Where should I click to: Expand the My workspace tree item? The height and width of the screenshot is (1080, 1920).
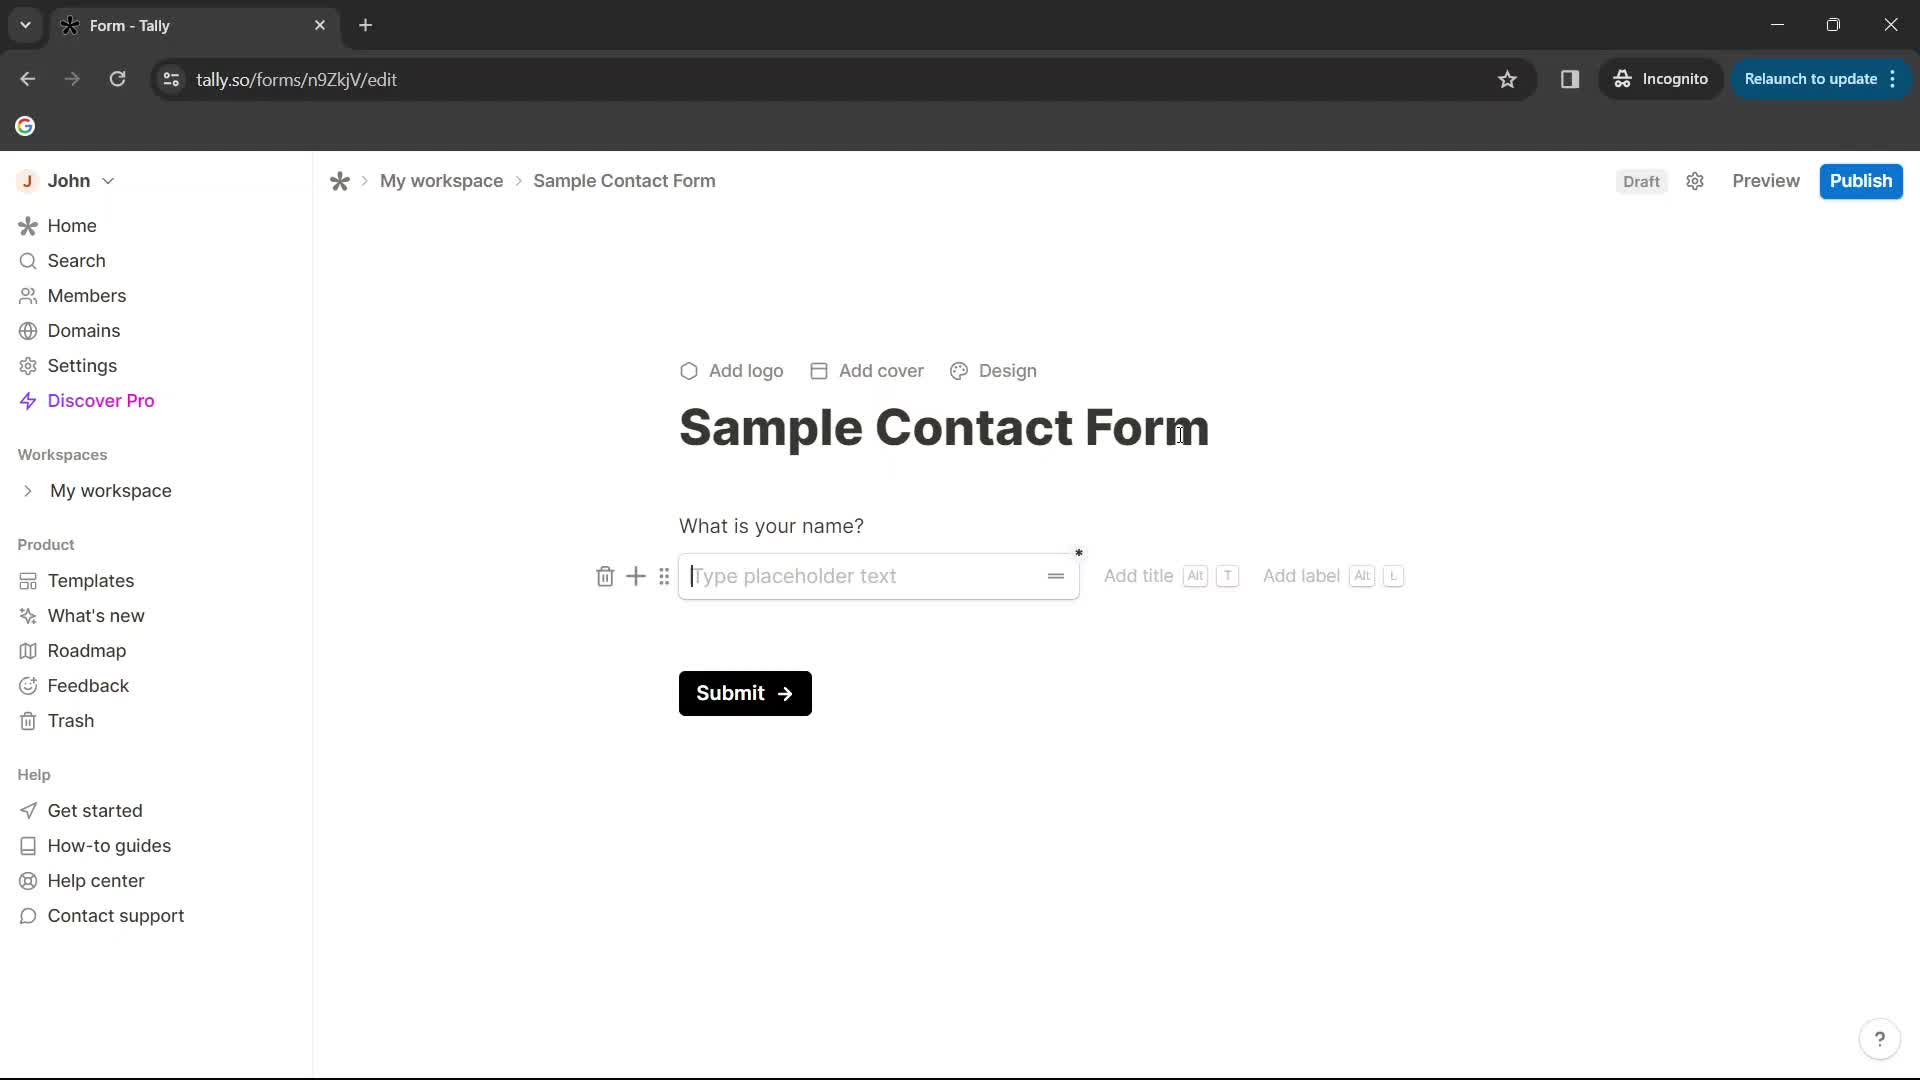pyautogui.click(x=28, y=491)
